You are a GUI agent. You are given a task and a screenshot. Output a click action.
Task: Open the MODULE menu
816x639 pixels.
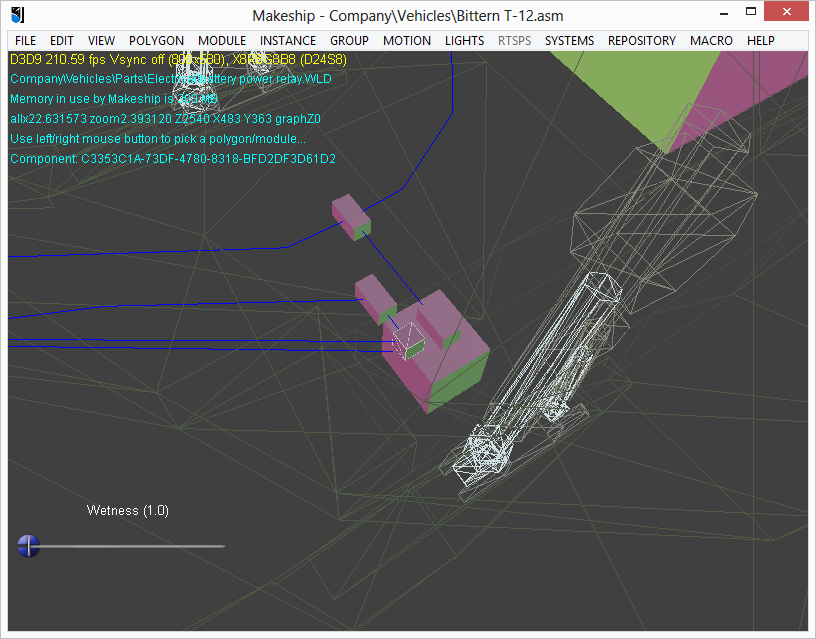coord(222,41)
